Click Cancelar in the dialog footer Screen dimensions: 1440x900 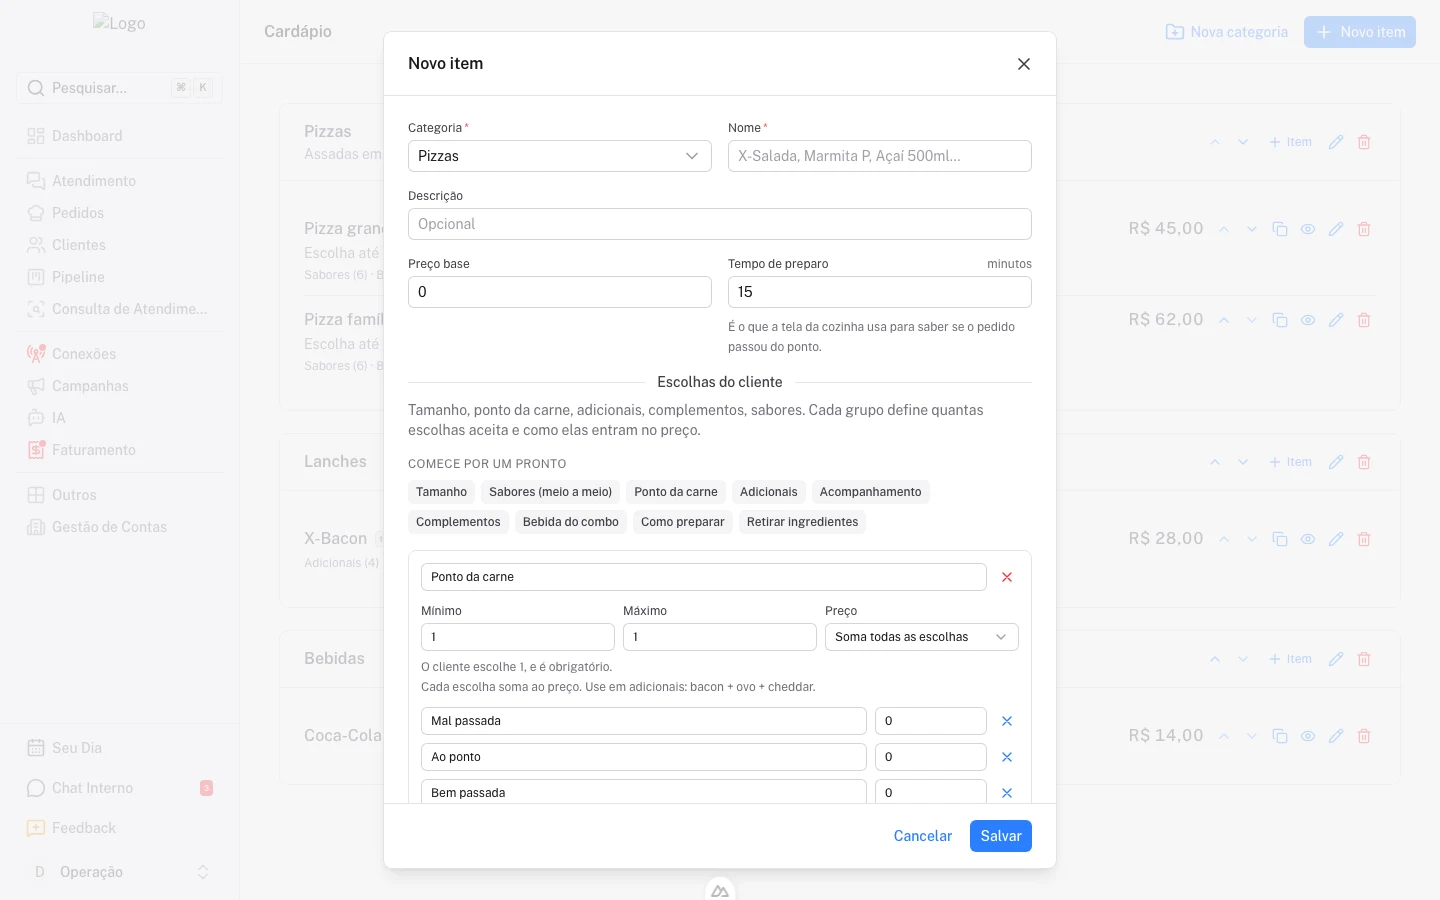[923, 836]
